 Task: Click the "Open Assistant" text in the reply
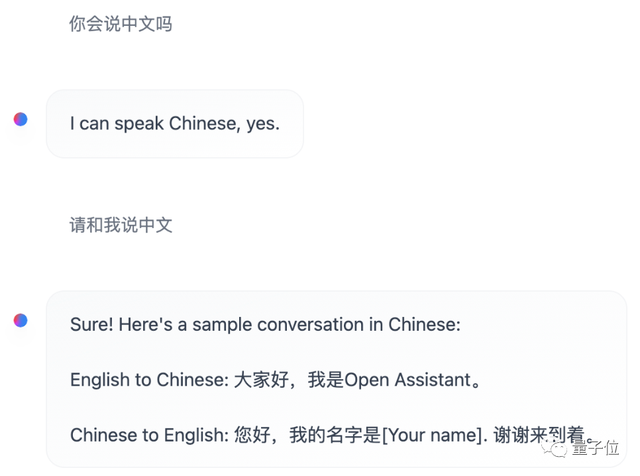(406, 380)
